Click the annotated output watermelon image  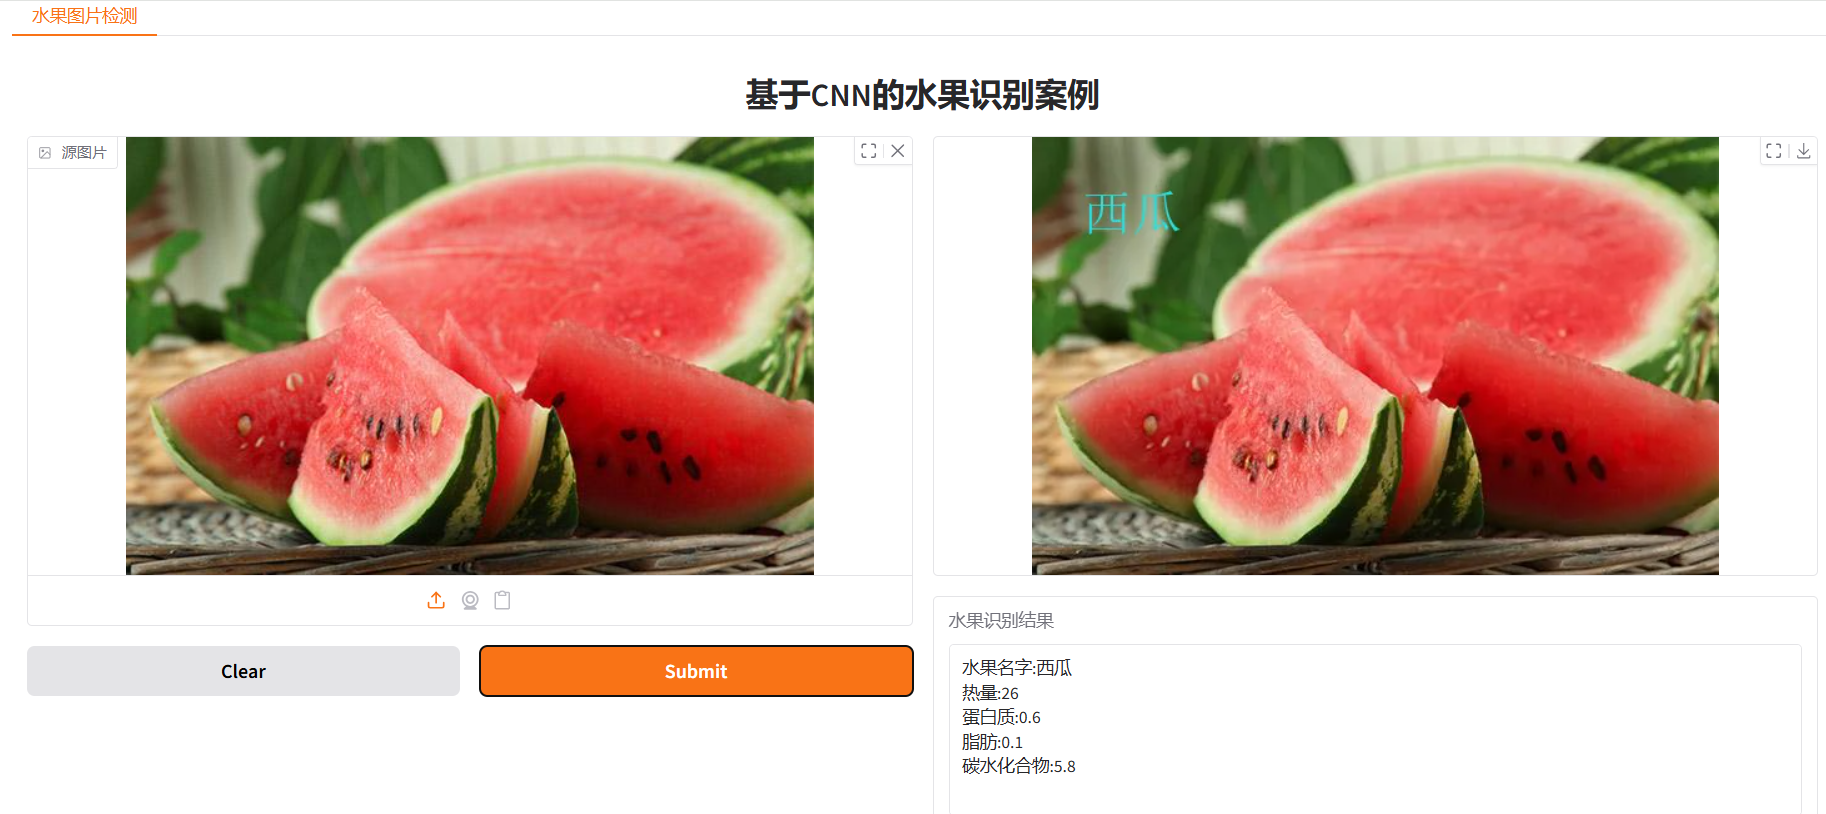(1375, 356)
